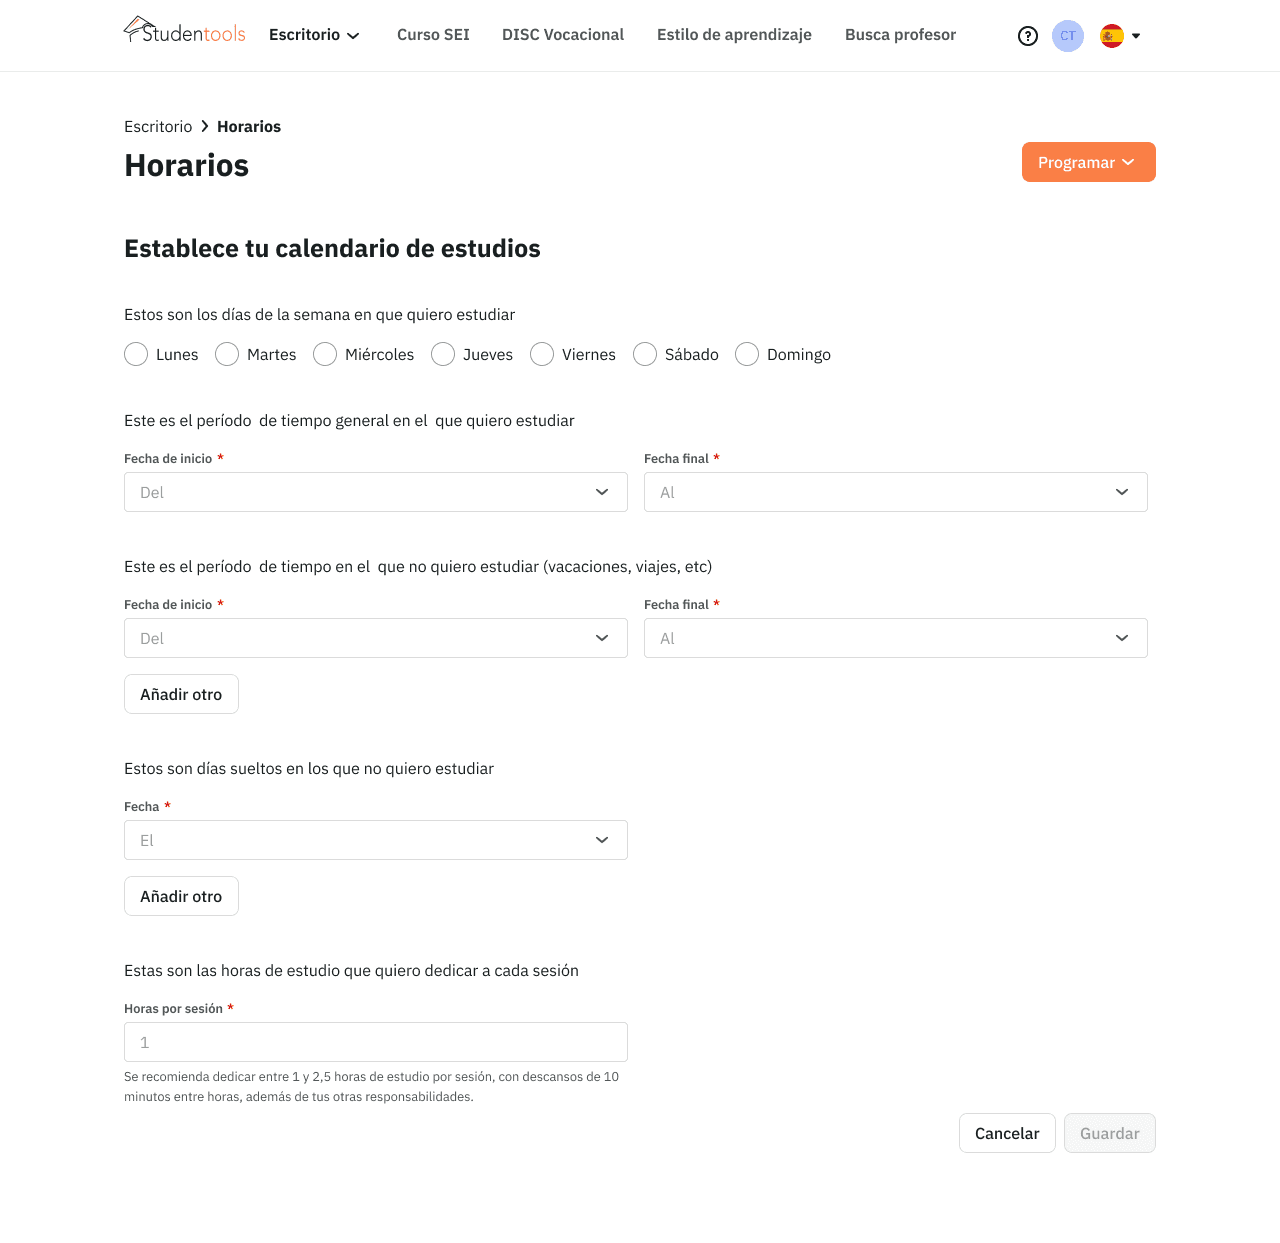This screenshot has height=1243, width=1280.
Task: Enable studying on Miércoles
Action: click(324, 354)
